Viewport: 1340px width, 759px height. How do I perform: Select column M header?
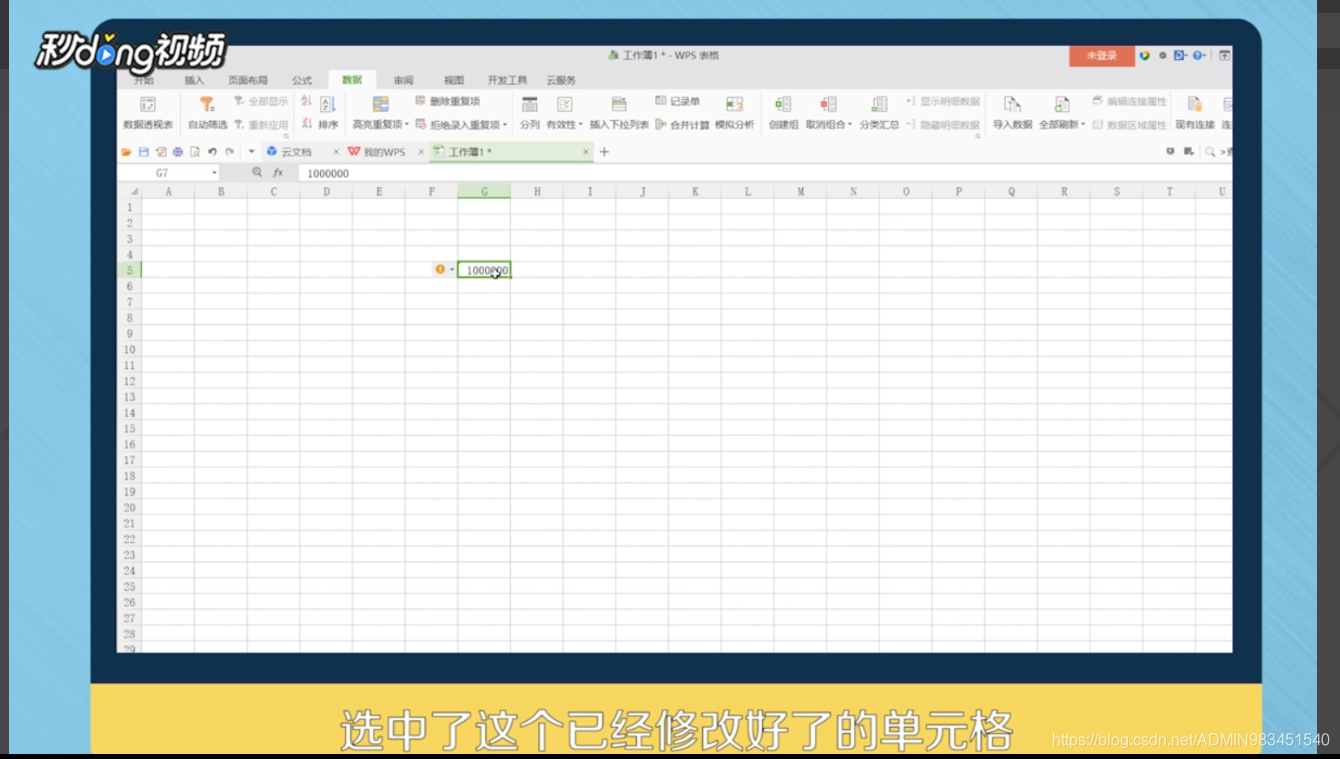tap(800, 191)
